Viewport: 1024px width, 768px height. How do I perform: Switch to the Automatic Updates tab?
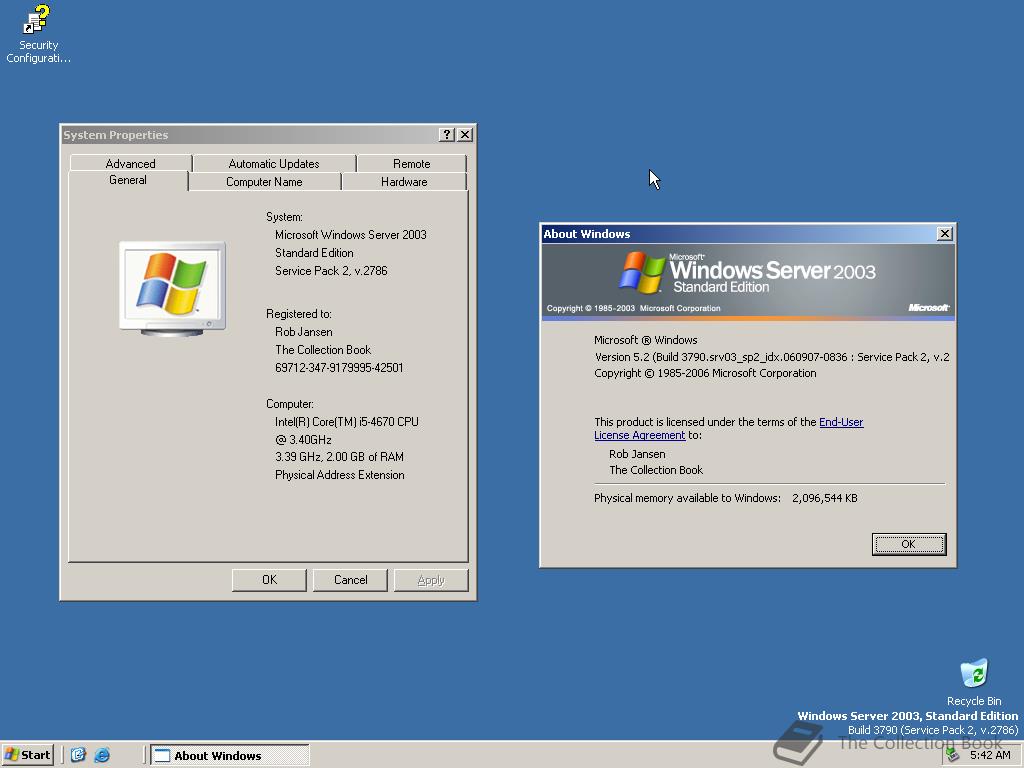[274, 163]
